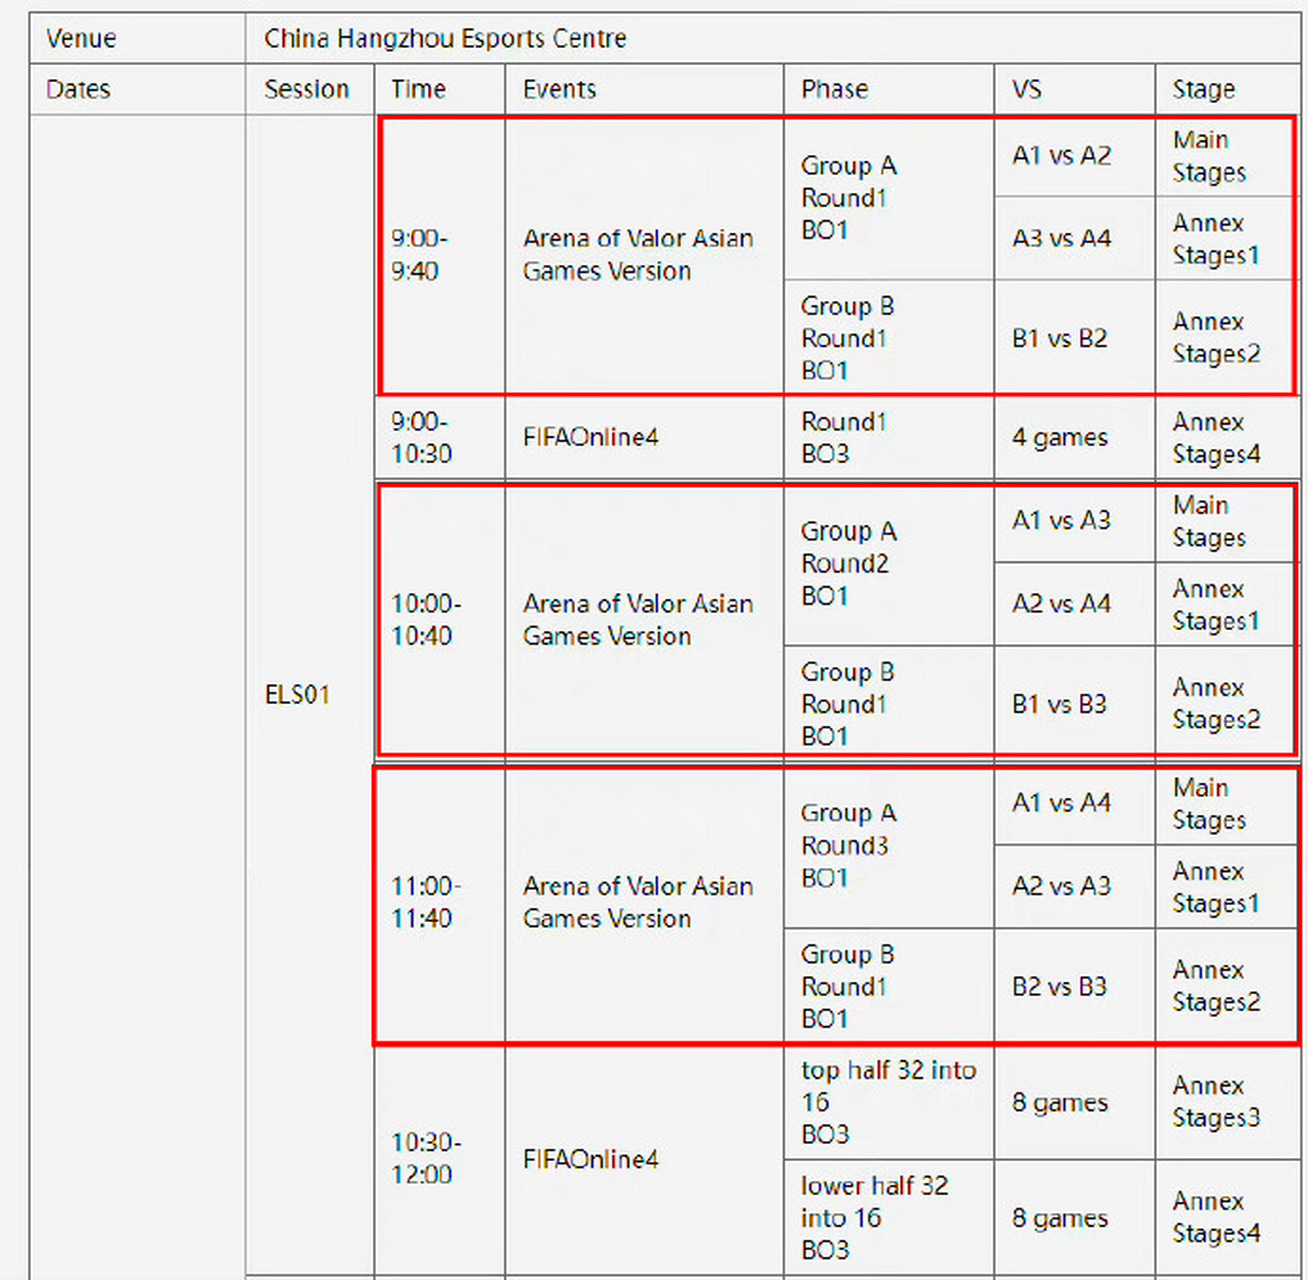Click the "B1 vs B3" match cell
This screenshot has width=1308, height=1280.
[x=1075, y=704]
